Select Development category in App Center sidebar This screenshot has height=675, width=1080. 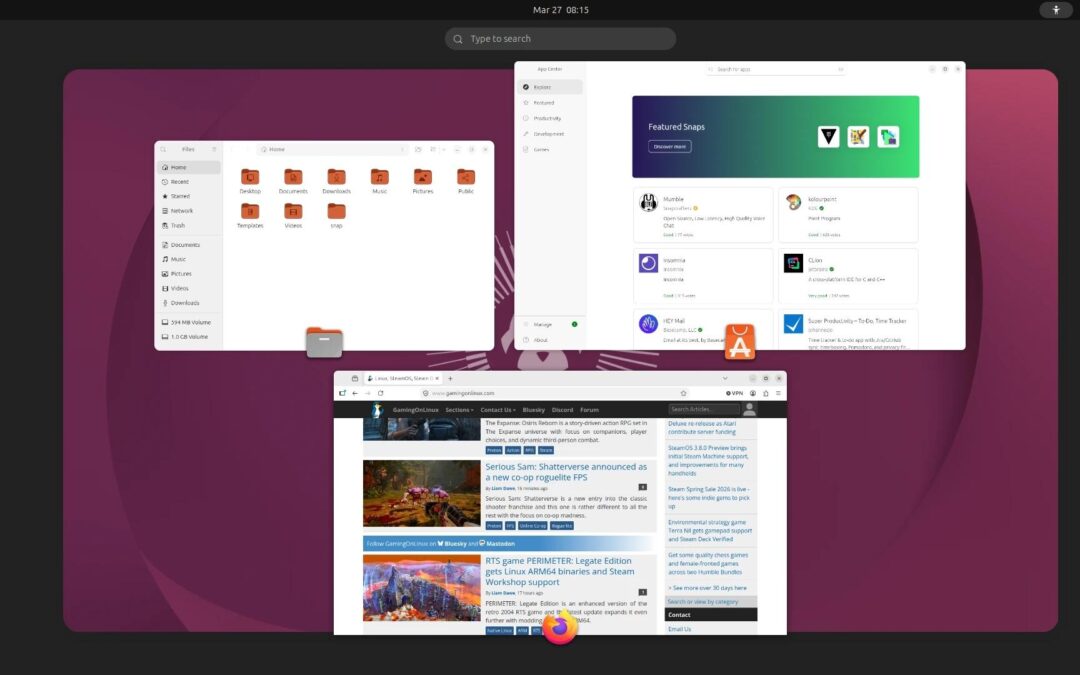tap(550, 134)
